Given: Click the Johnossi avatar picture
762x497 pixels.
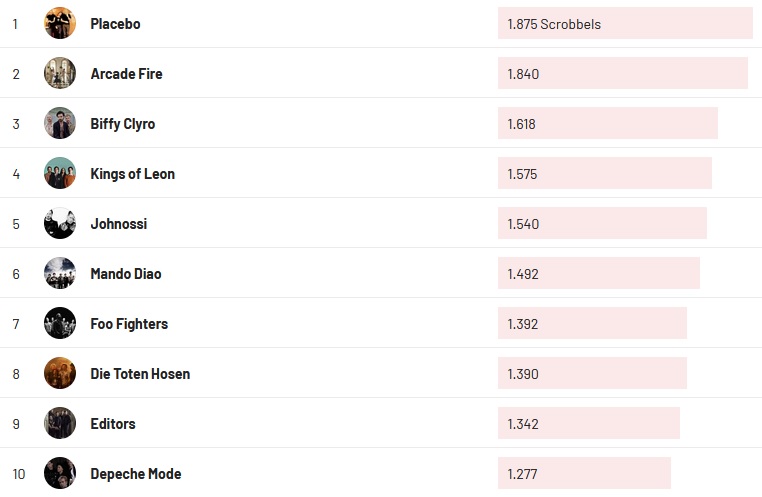Looking at the screenshot, I should click(x=60, y=223).
